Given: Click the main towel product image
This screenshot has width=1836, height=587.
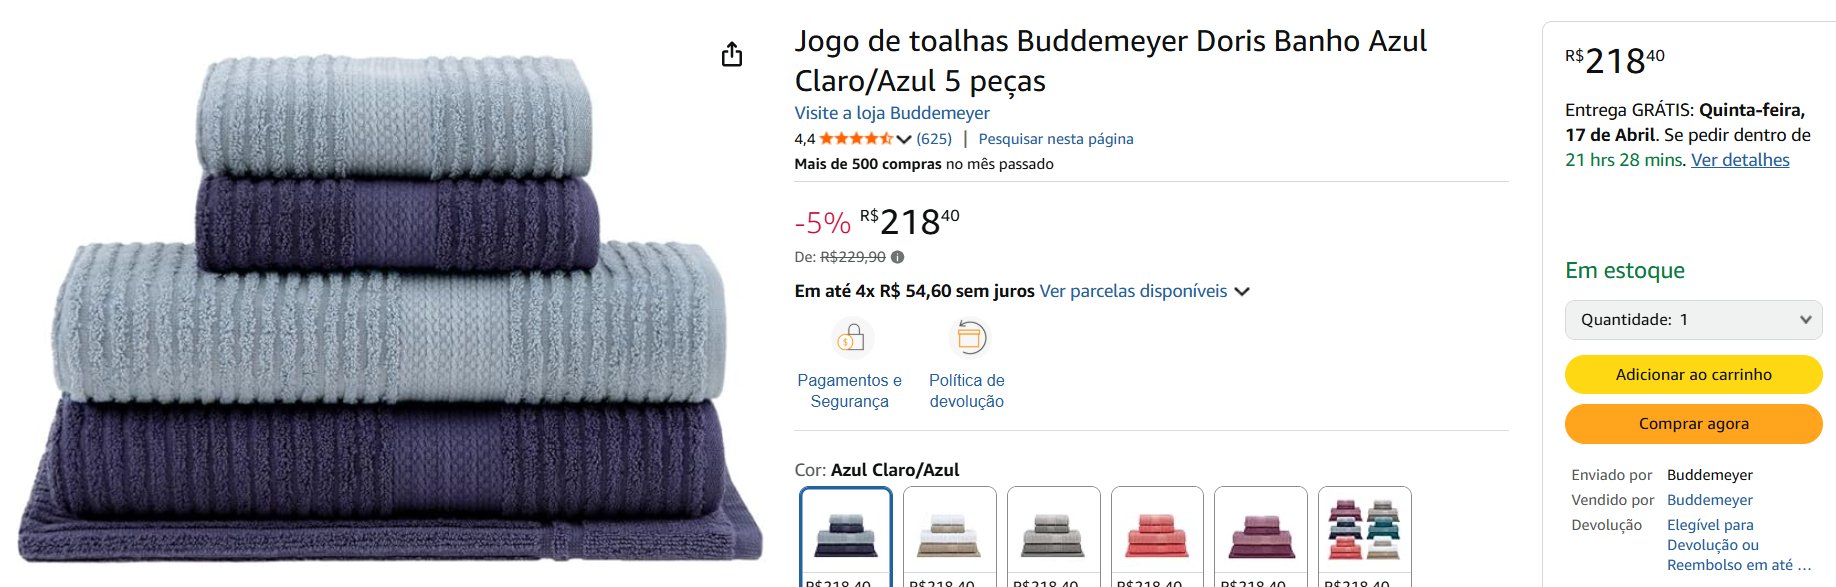Looking at the screenshot, I should point(390,310).
